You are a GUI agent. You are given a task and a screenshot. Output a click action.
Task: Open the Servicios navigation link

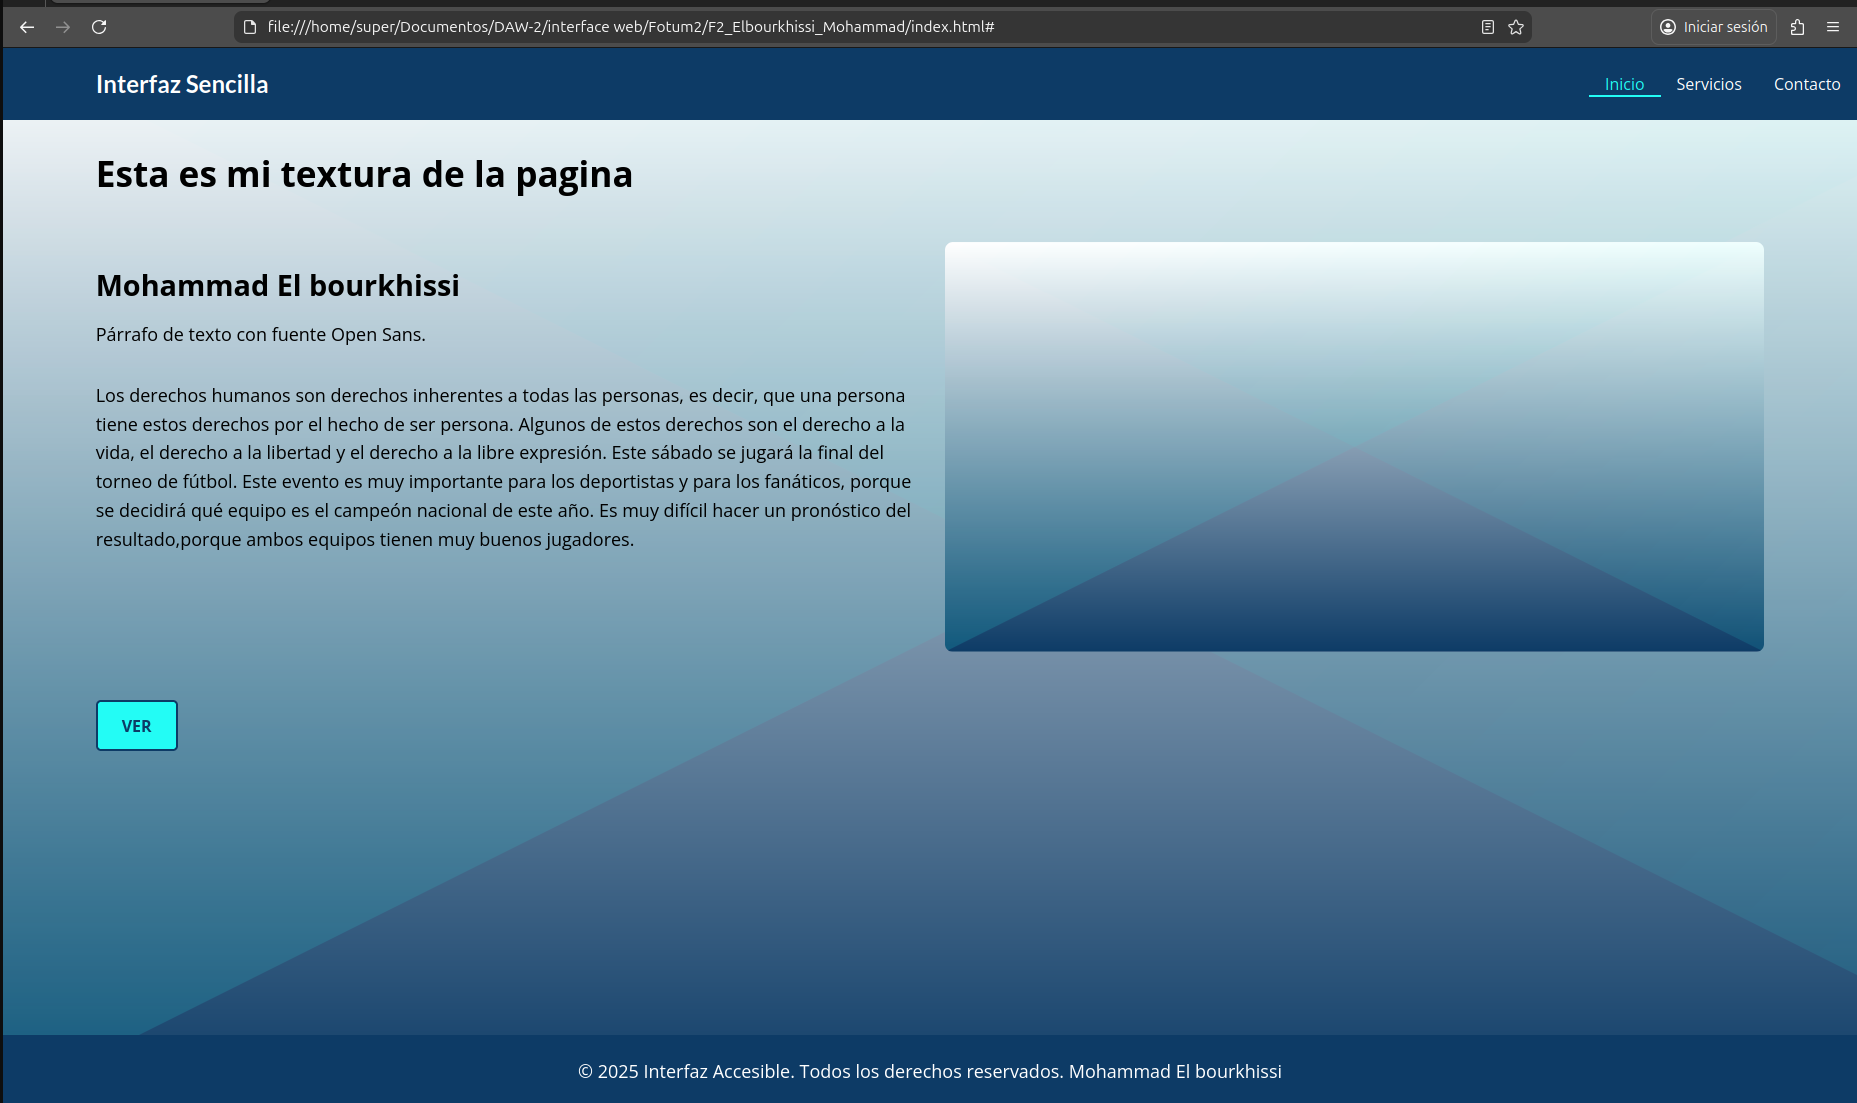[1708, 84]
